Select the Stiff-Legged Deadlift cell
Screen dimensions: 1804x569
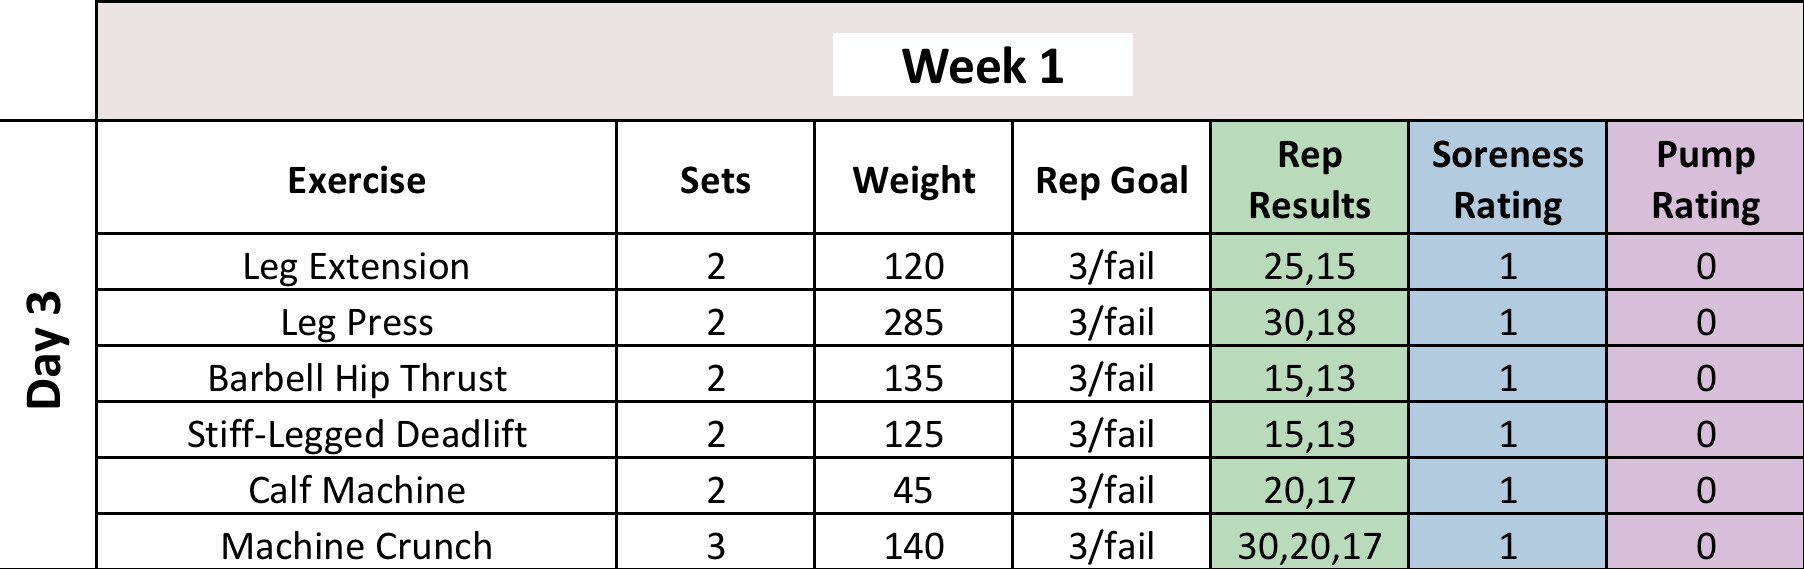point(356,434)
